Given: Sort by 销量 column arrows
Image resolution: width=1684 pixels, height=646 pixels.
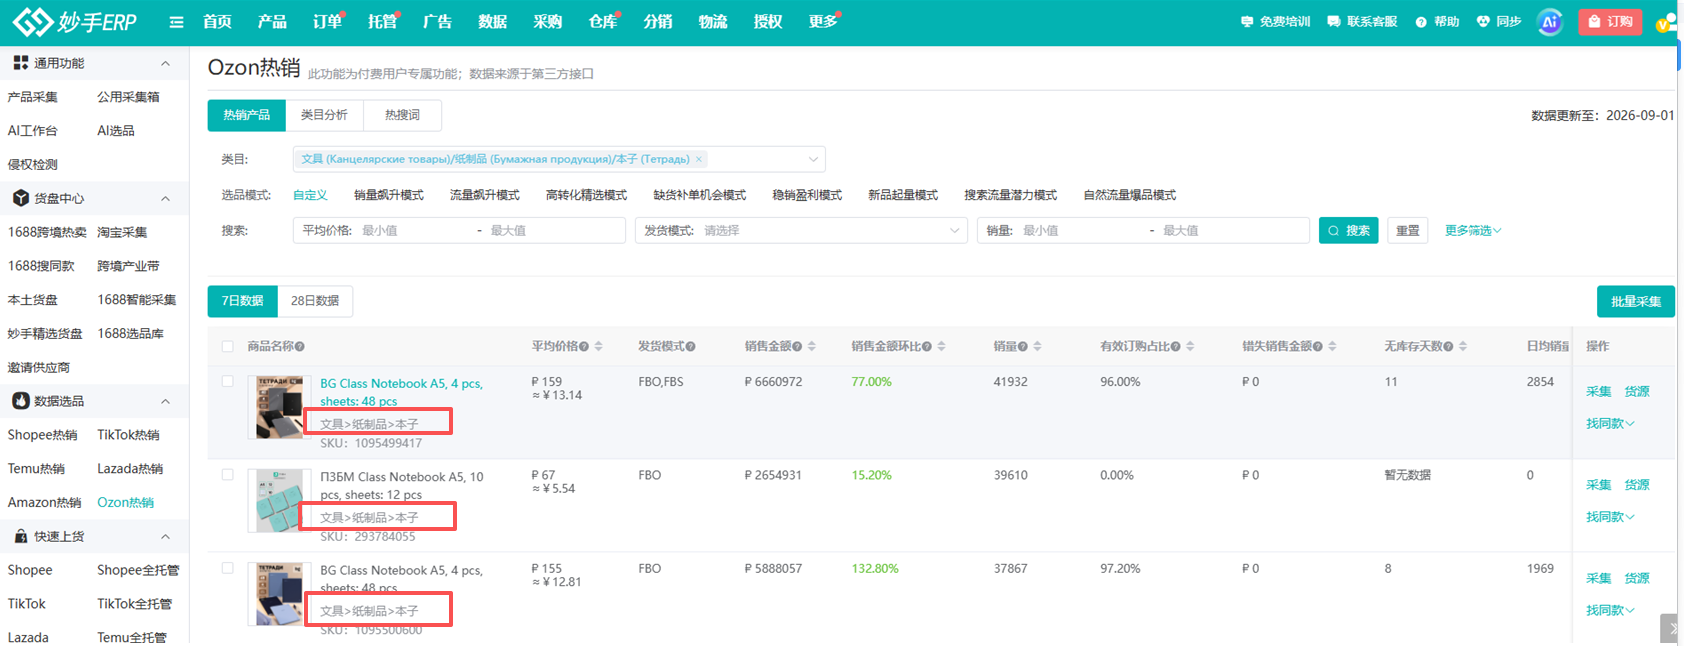Looking at the screenshot, I should 1037,346.
